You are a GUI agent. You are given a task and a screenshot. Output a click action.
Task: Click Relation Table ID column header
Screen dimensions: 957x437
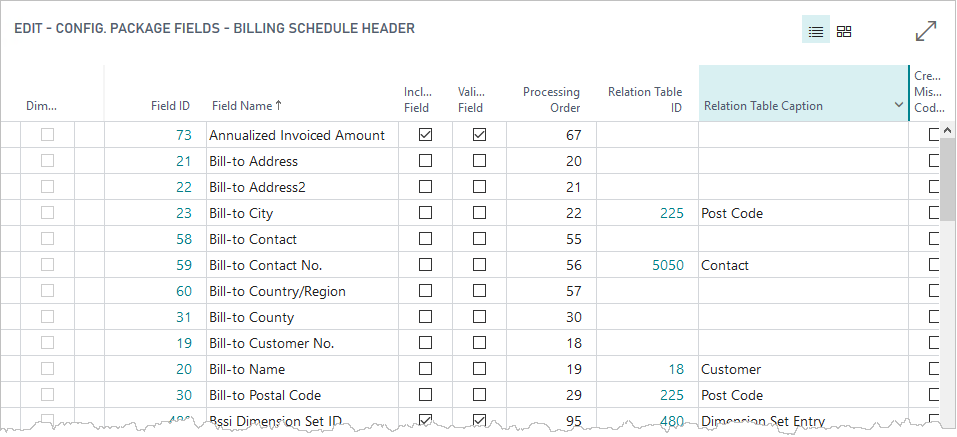point(645,99)
